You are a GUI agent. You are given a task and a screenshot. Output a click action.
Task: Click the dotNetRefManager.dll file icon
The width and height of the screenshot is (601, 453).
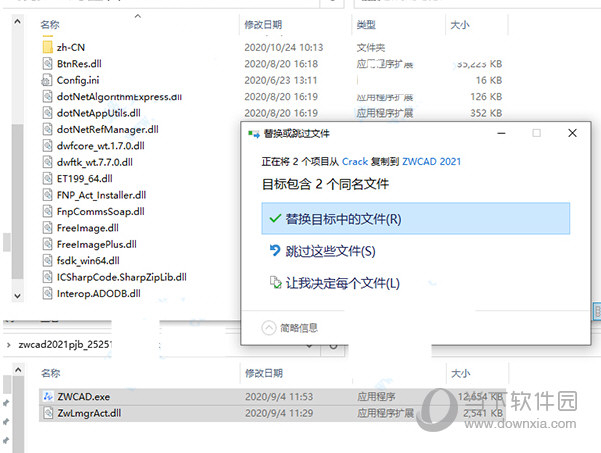click(x=48, y=130)
